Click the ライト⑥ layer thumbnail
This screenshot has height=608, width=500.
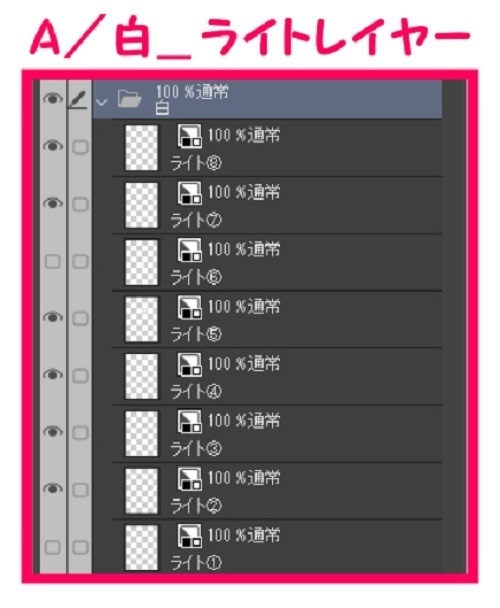click(x=142, y=262)
